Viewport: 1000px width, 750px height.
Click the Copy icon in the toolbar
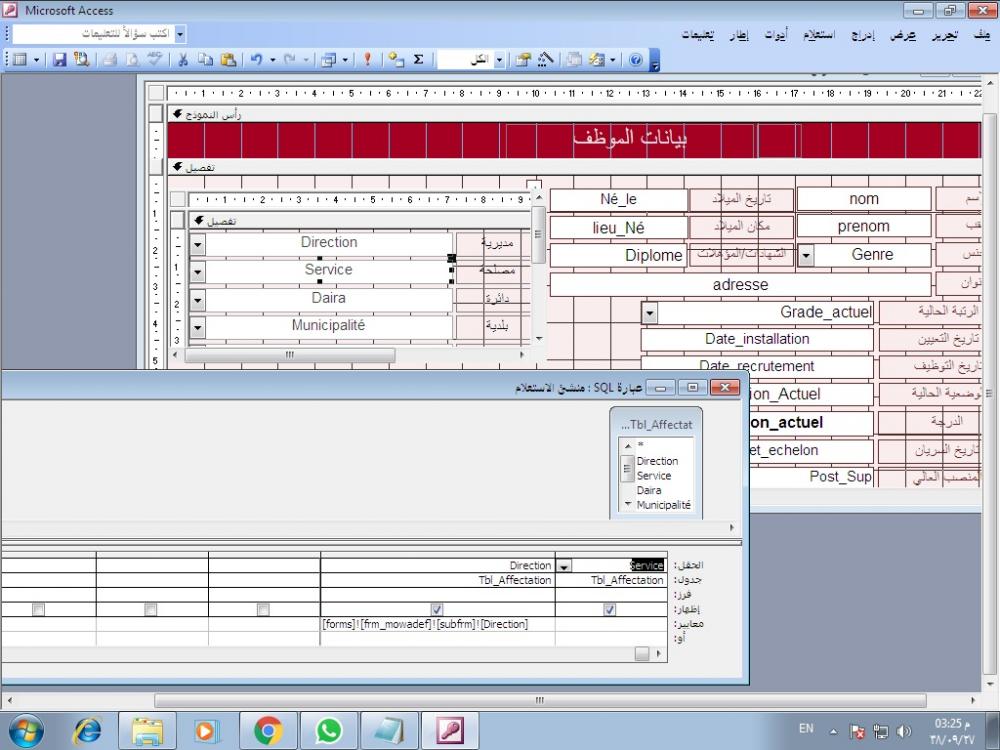(205, 60)
